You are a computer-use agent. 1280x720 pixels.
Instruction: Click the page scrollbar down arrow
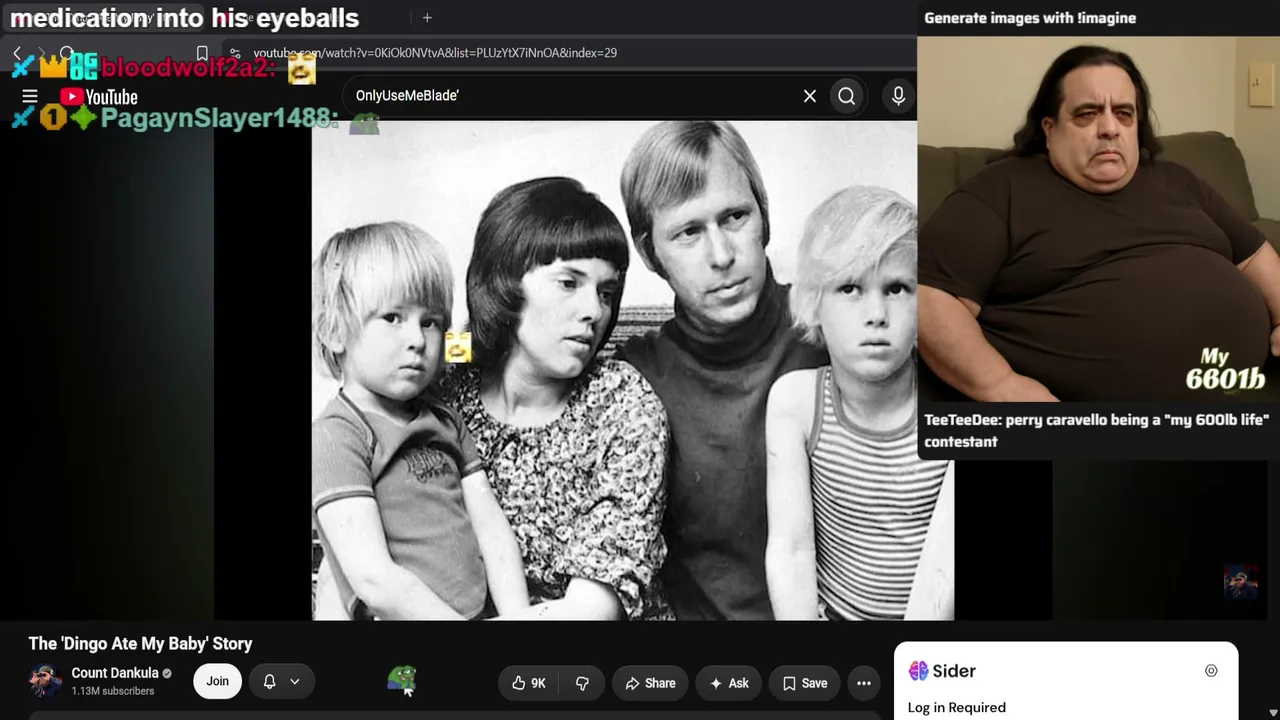[1271, 712]
